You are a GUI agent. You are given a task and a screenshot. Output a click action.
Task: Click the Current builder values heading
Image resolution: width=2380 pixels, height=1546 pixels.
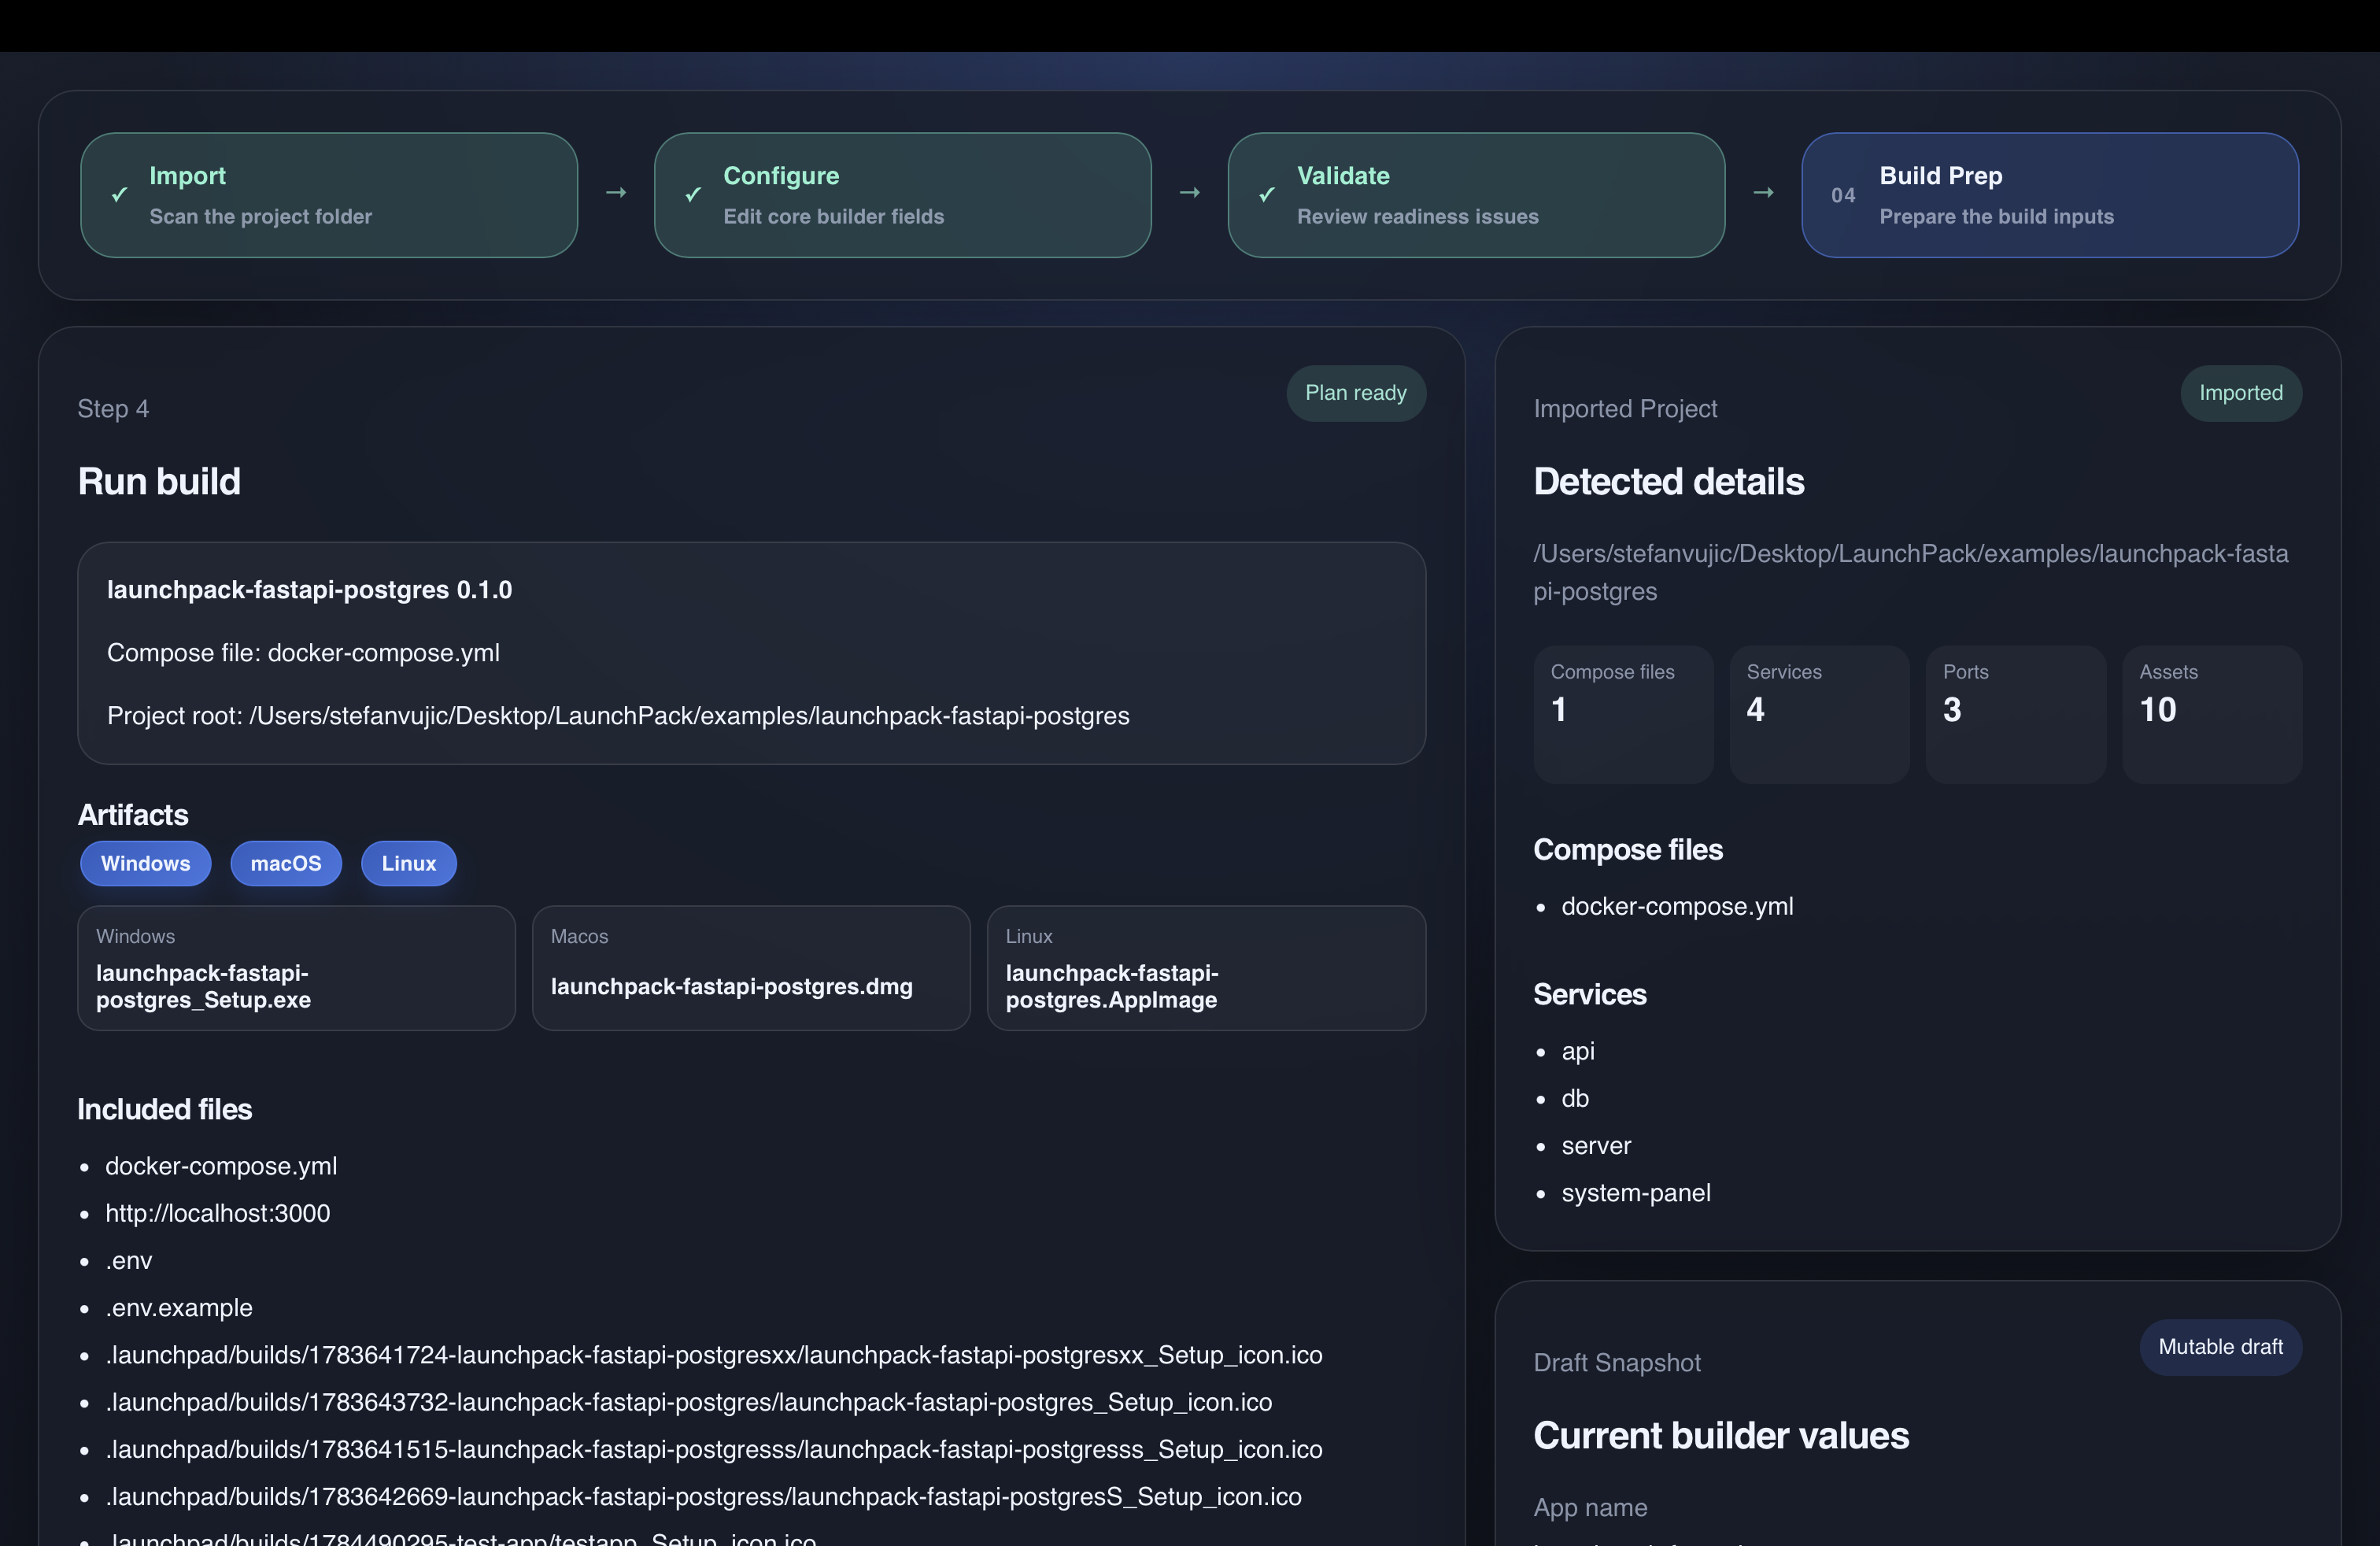[1721, 1436]
